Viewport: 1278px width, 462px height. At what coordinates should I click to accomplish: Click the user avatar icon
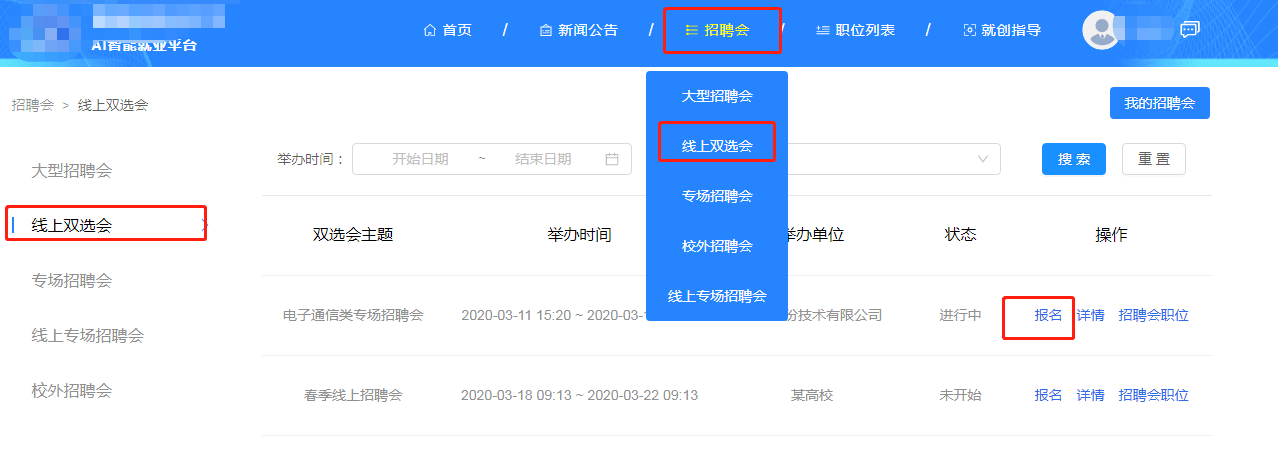tap(1101, 30)
